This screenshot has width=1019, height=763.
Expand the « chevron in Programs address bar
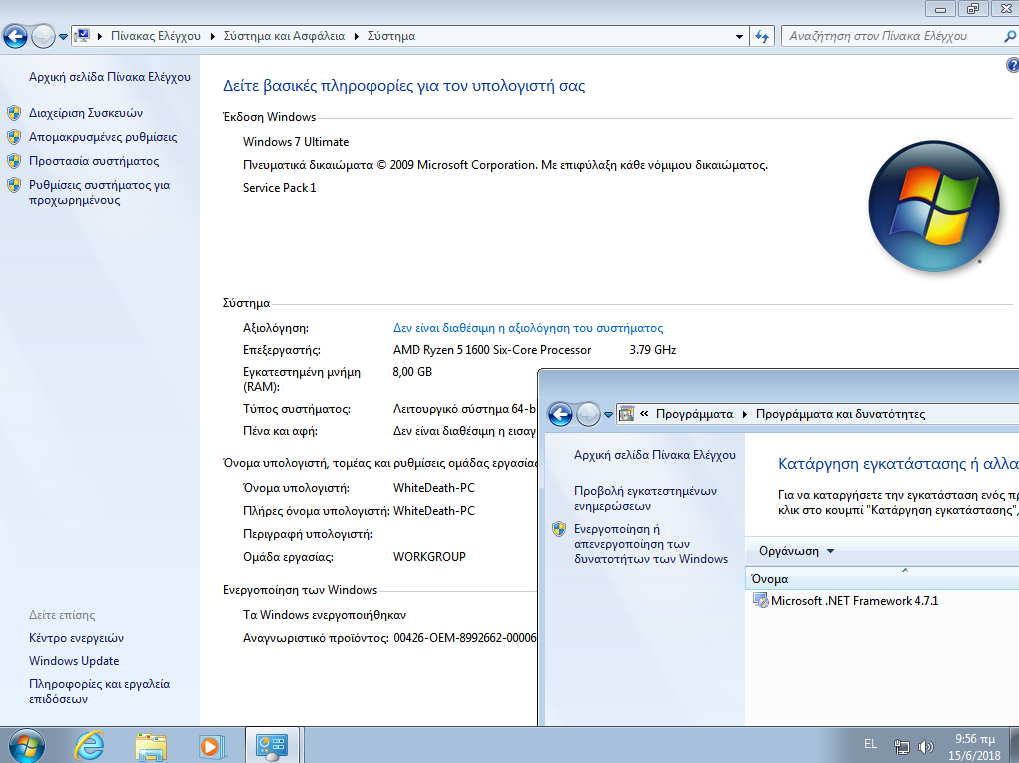tap(644, 415)
